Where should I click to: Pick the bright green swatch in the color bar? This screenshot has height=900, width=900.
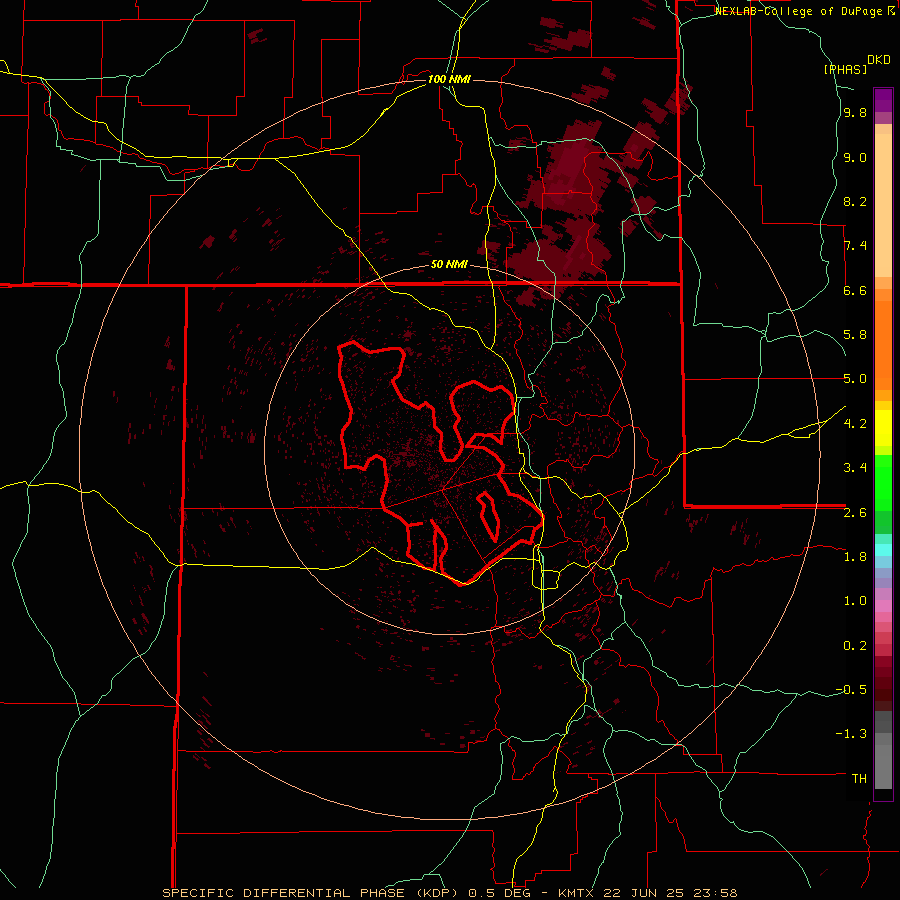point(883,483)
